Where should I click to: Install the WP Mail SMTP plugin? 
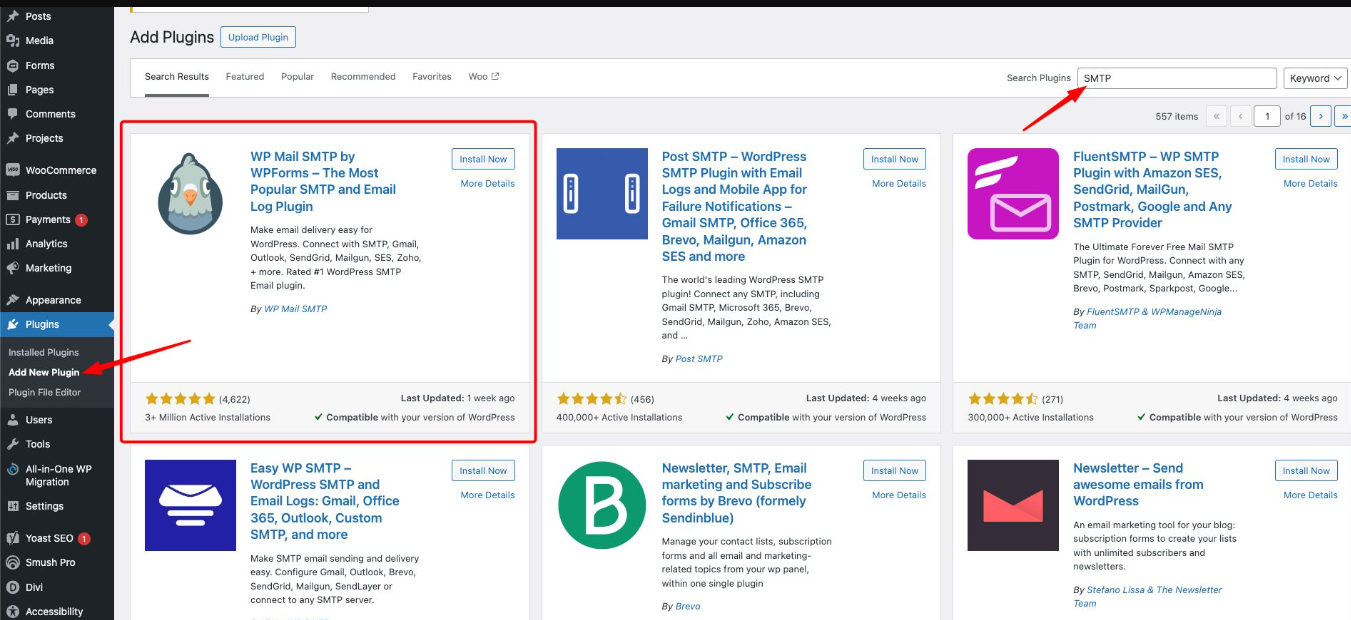coord(483,158)
